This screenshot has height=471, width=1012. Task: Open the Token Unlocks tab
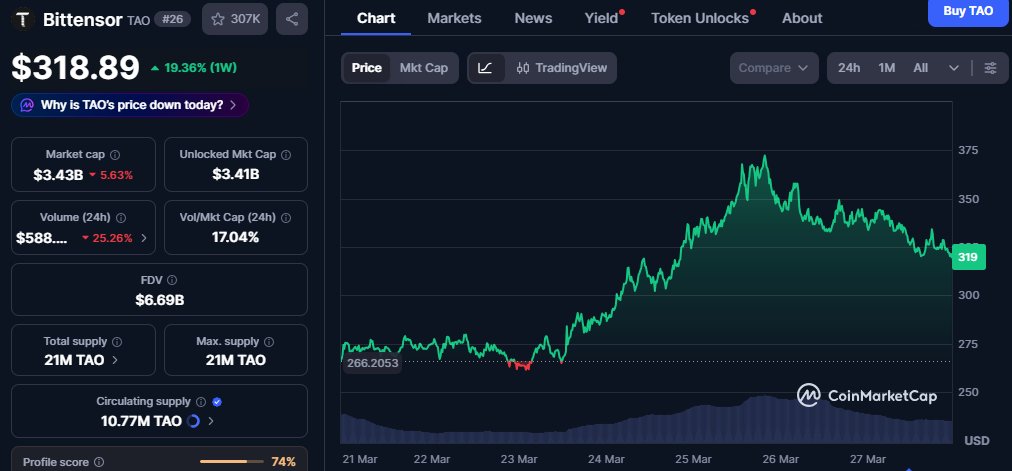coord(700,18)
